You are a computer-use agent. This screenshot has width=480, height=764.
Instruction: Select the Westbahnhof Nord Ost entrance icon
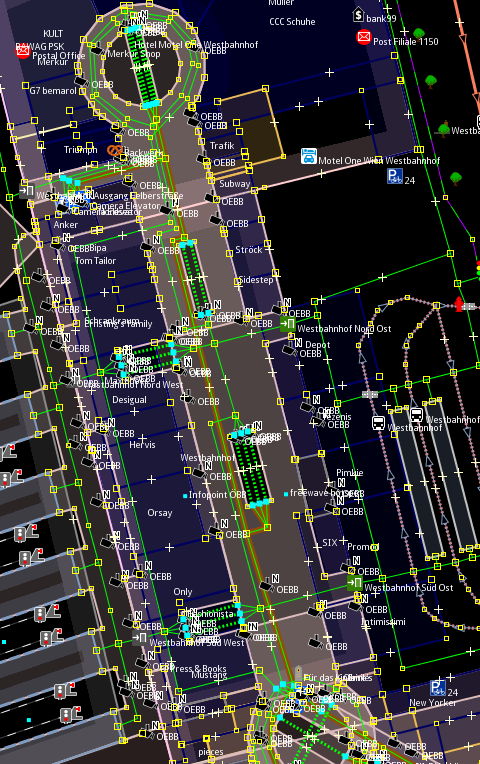point(288,324)
